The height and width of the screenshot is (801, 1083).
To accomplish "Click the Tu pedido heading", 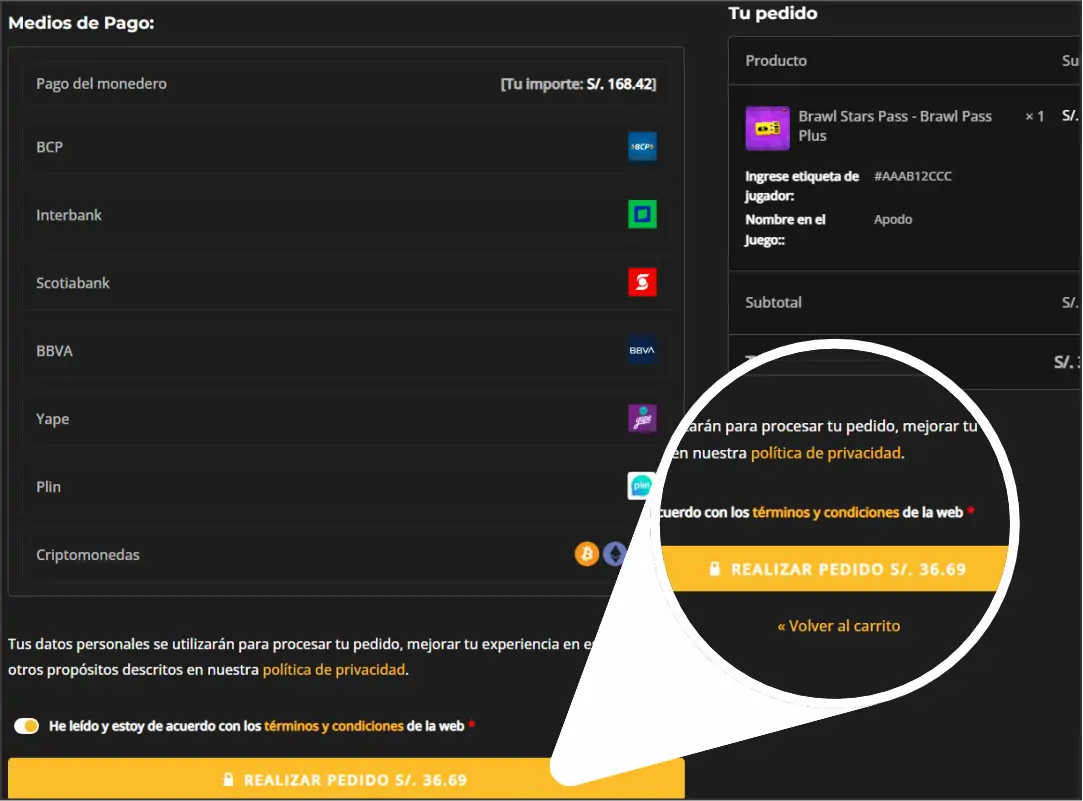I will click(x=772, y=13).
